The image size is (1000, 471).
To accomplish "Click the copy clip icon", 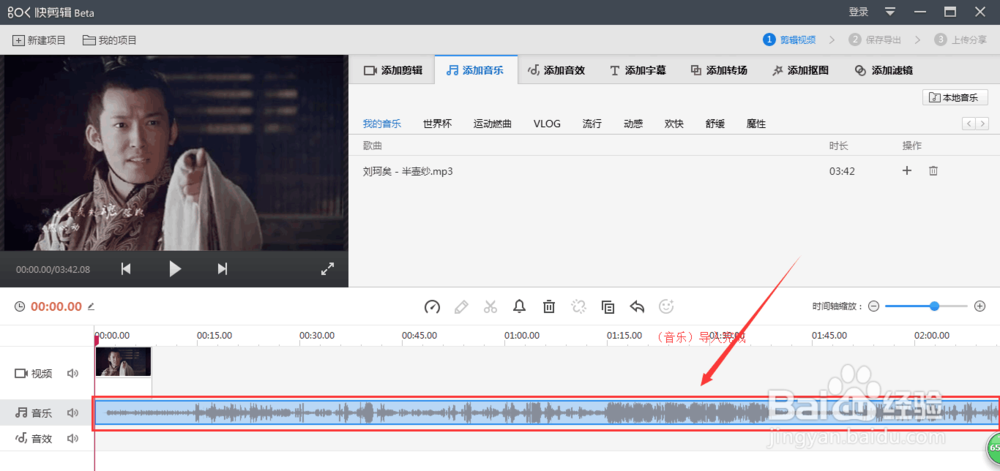I will [608, 307].
